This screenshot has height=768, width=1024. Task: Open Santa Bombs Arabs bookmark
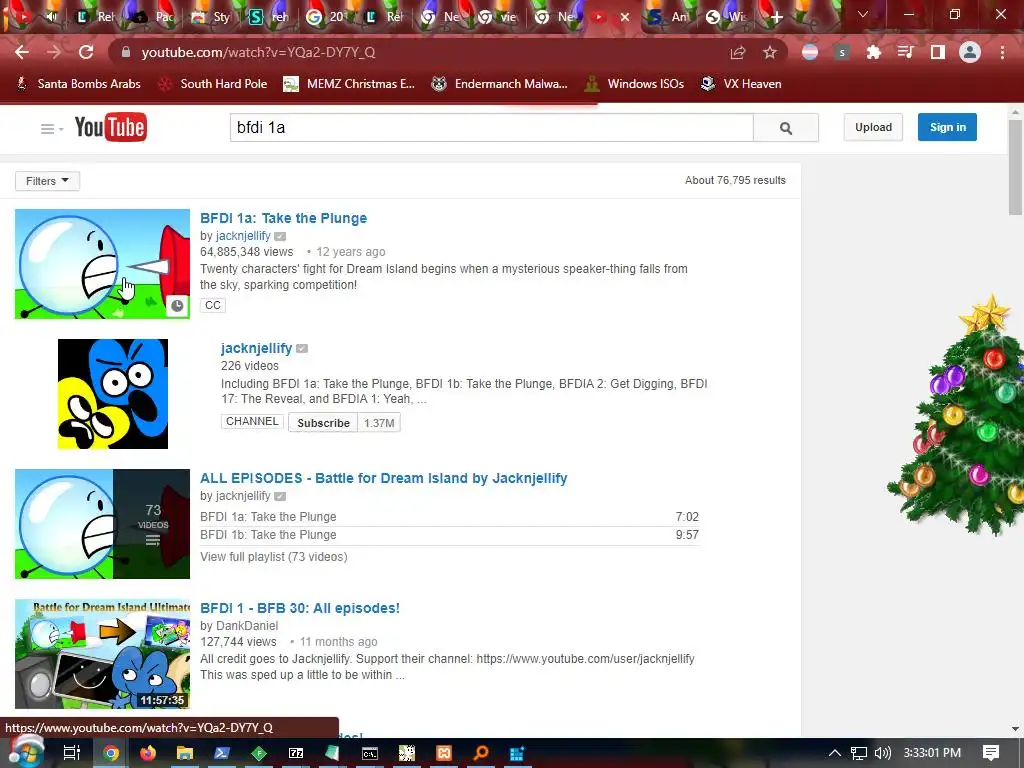tap(78, 84)
